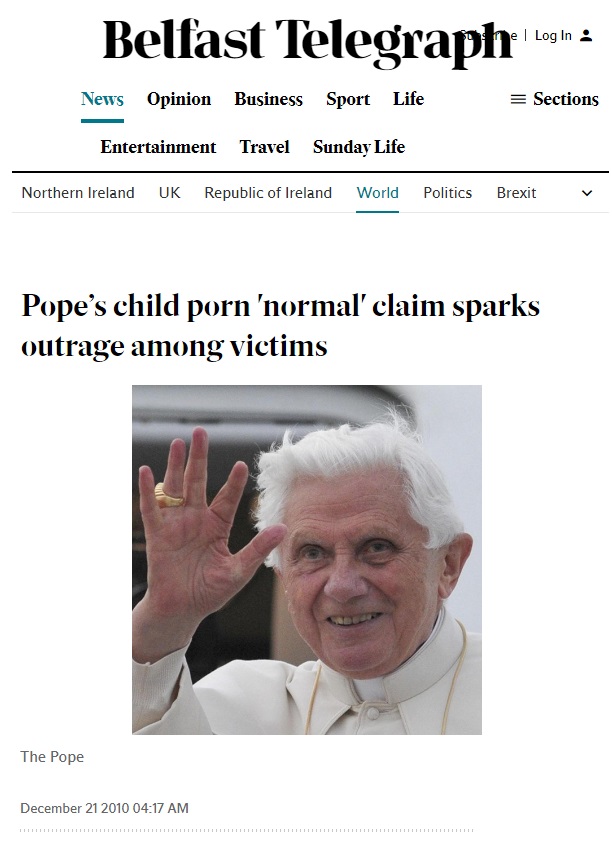
Task: Select Northern Ireland subsection
Action: click(78, 193)
